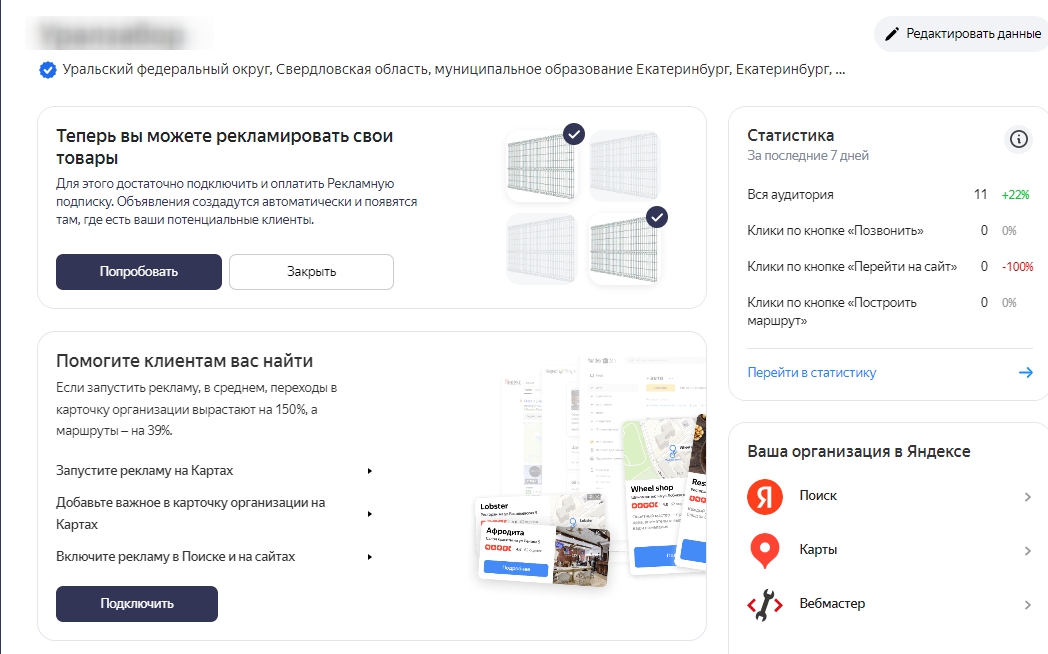Toggle checkmark on bottom-right fence product image
1048x654 pixels.
(656, 217)
